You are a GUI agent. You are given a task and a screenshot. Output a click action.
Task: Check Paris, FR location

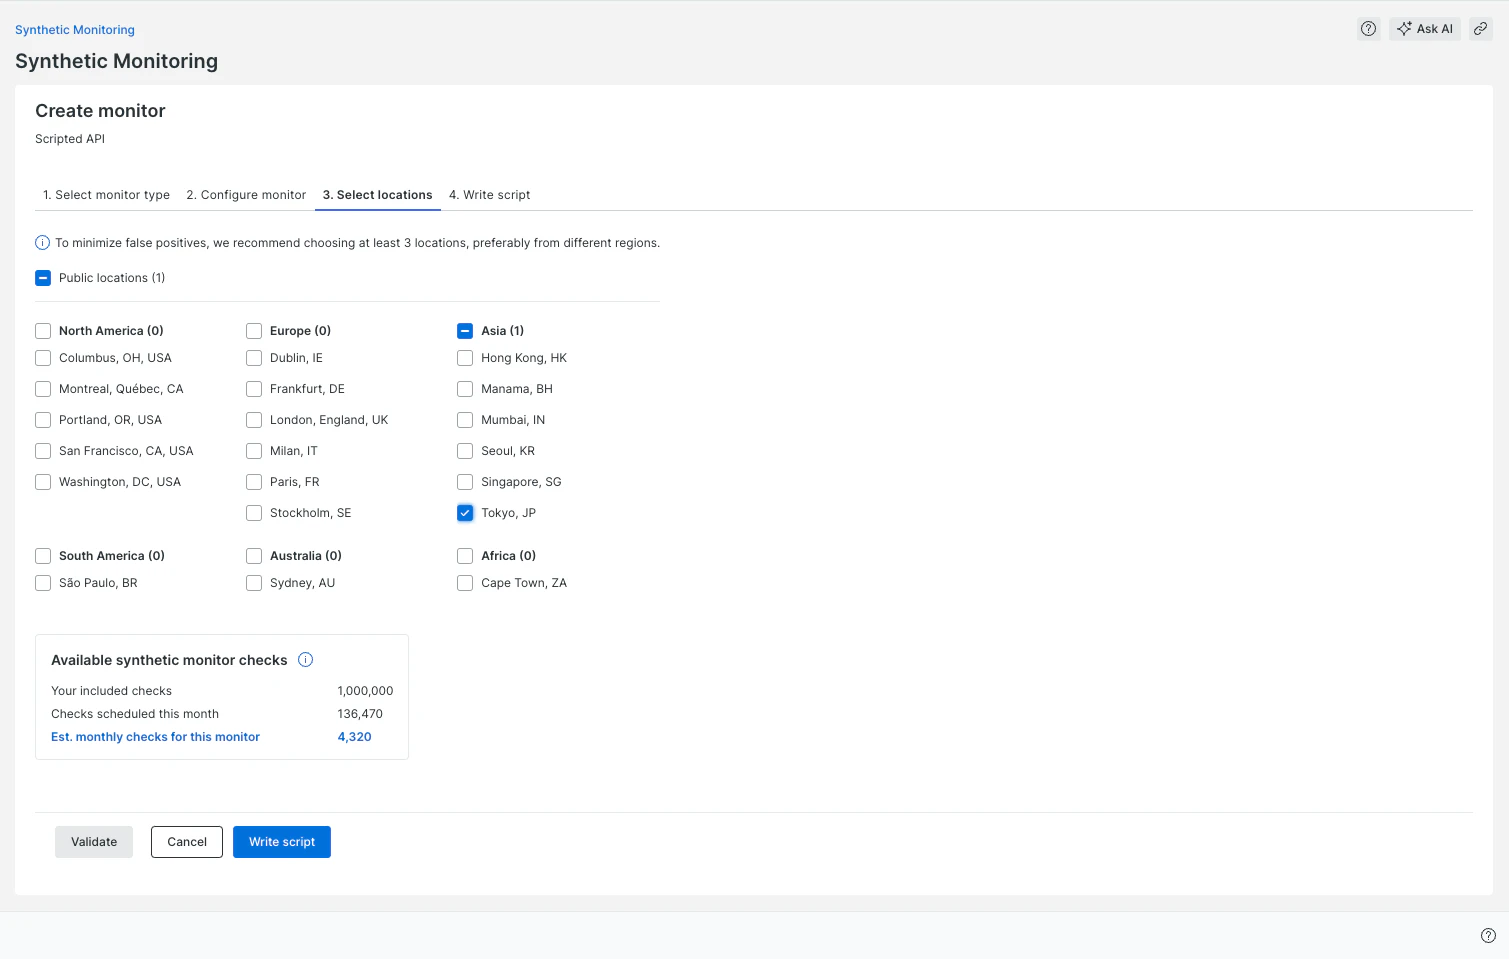point(254,482)
